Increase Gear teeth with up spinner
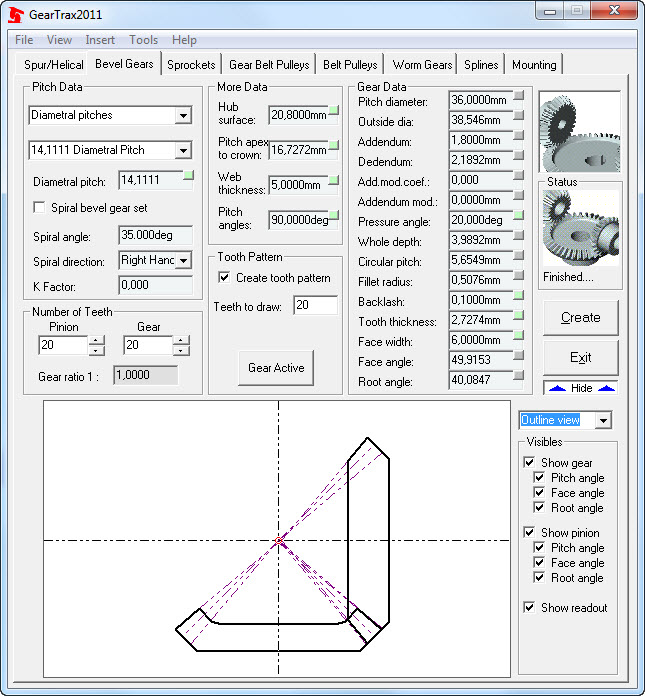645x696 pixels. 181,340
